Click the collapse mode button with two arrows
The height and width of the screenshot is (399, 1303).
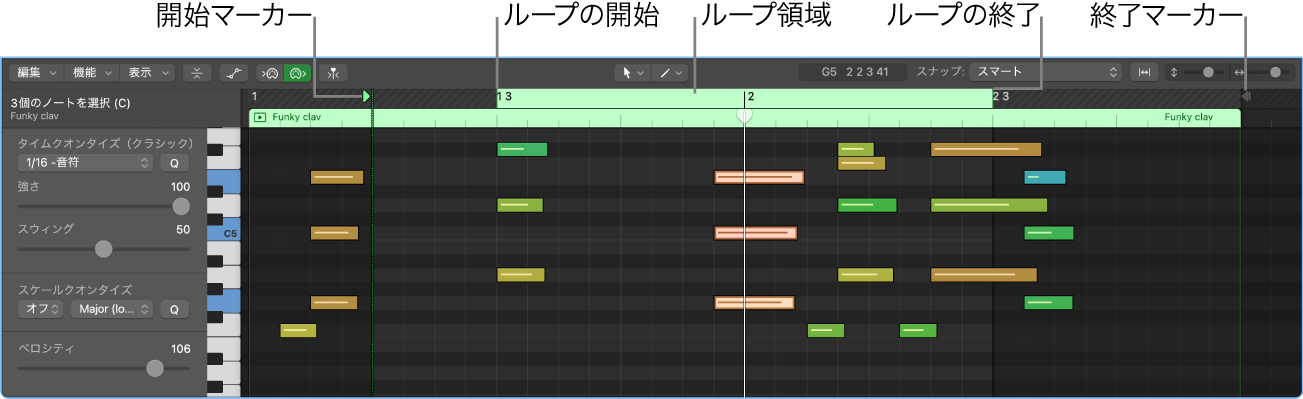[x=197, y=73]
